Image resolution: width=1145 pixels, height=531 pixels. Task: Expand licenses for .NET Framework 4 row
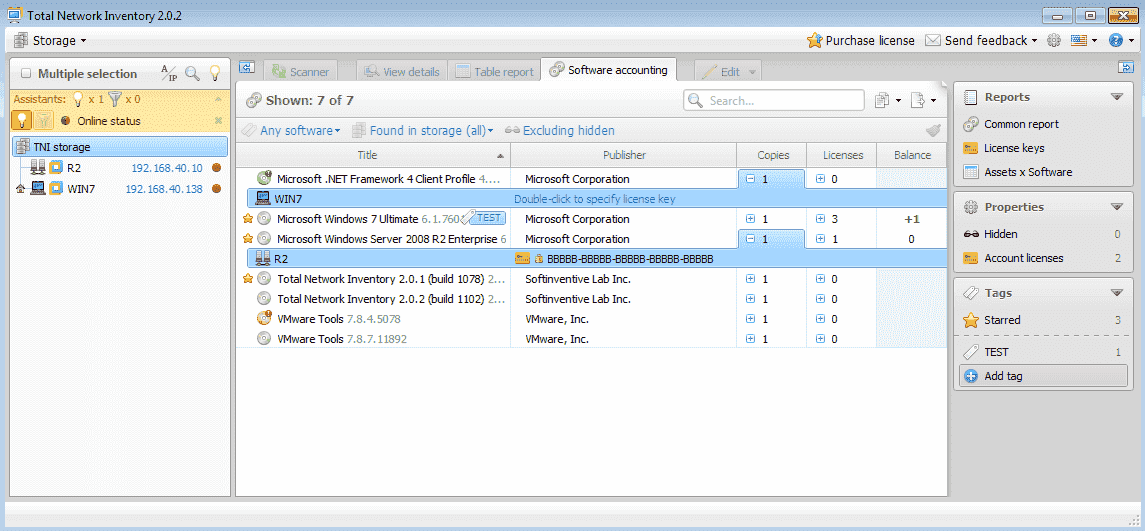click(x=820, y=178)
